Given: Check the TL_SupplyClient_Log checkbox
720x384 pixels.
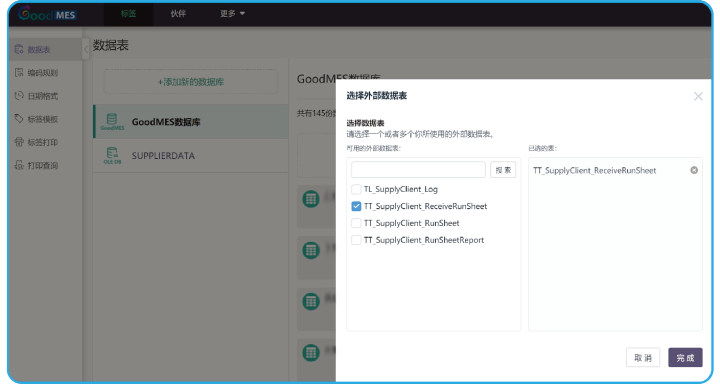Looking at the screenshot, I should click(356, 189).
